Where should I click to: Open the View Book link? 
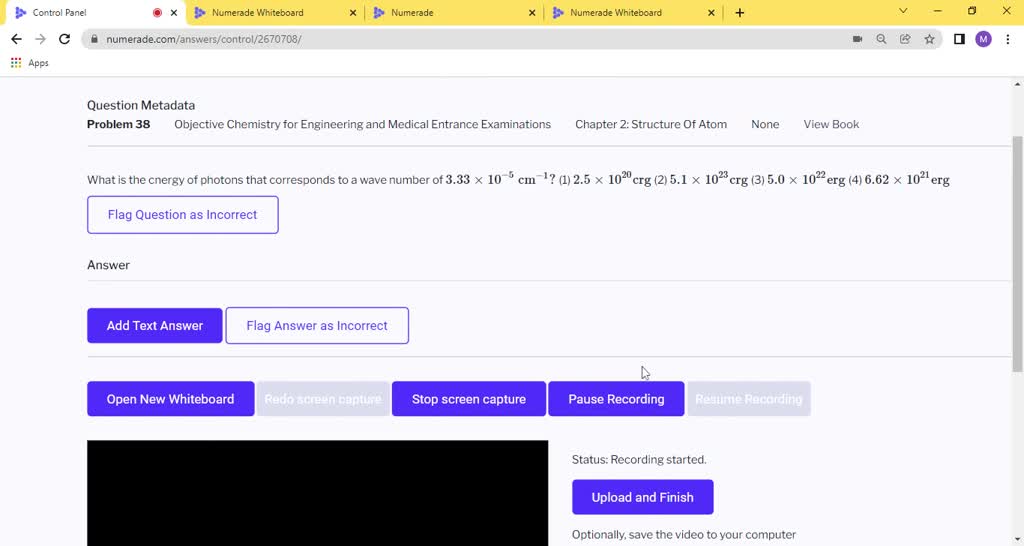831,125
